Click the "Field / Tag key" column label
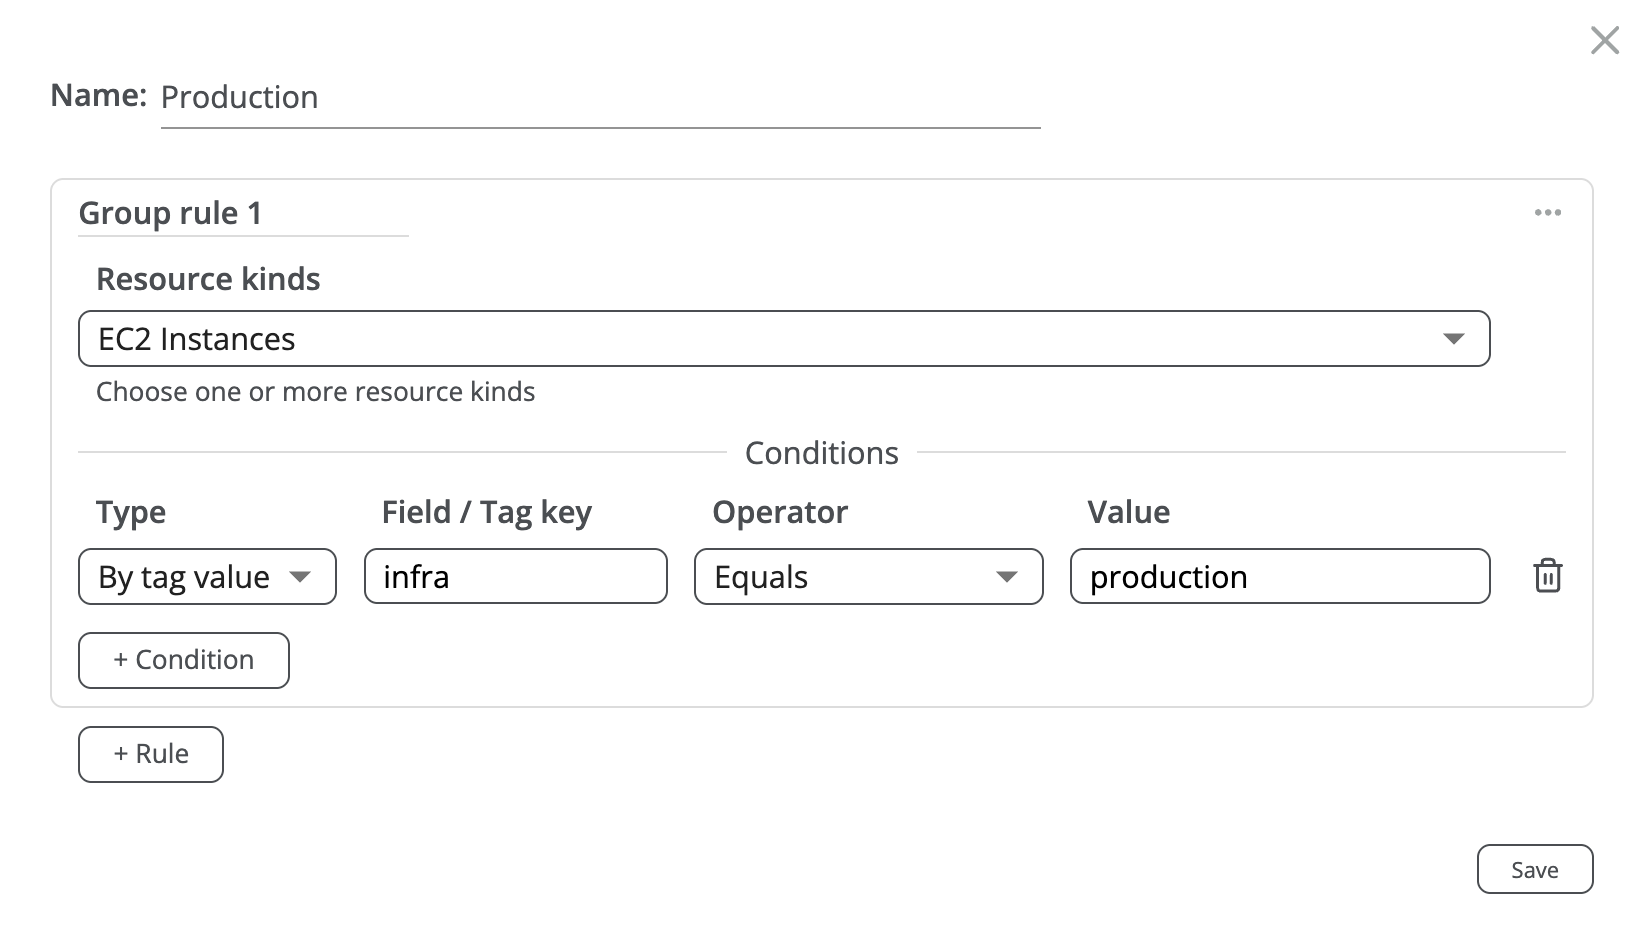This screenshot has width=1644, height=928. click(x=487, y=512)
